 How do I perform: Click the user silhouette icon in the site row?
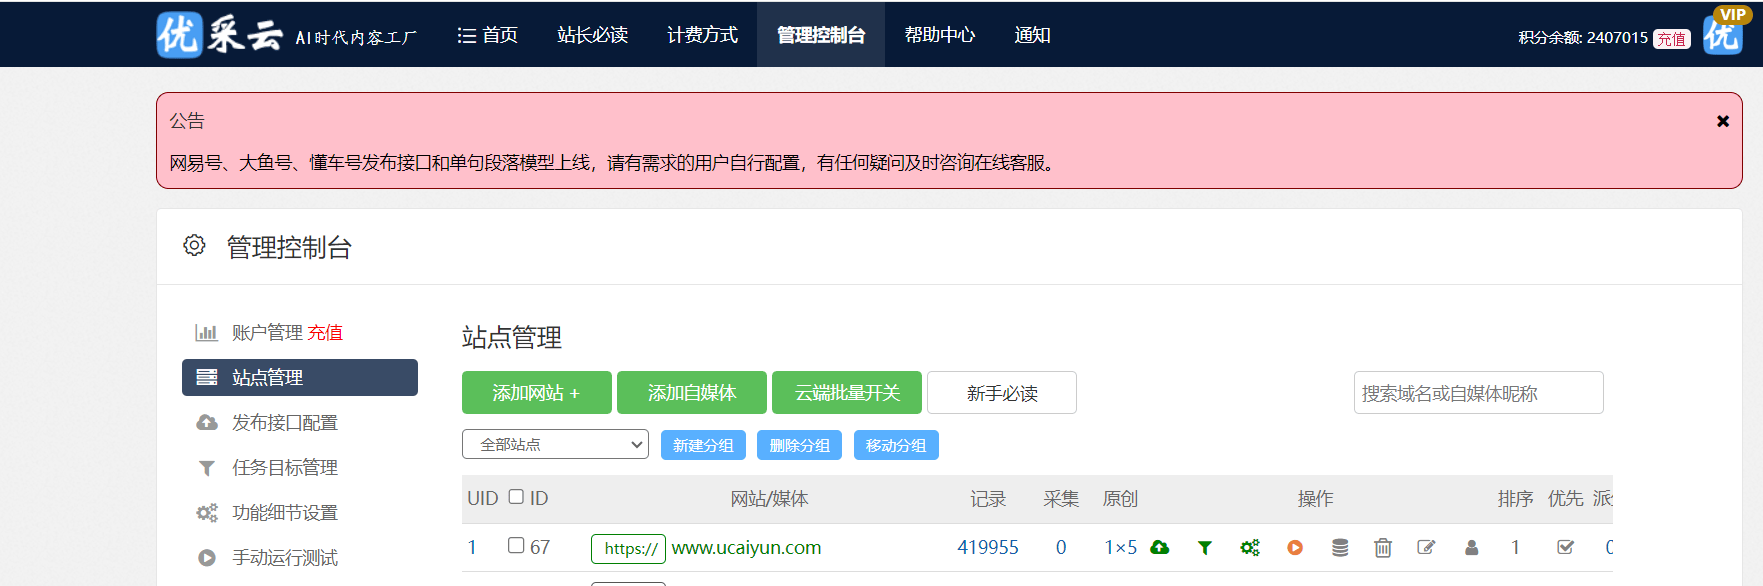pyautogui.click(x=1471, y=547)
